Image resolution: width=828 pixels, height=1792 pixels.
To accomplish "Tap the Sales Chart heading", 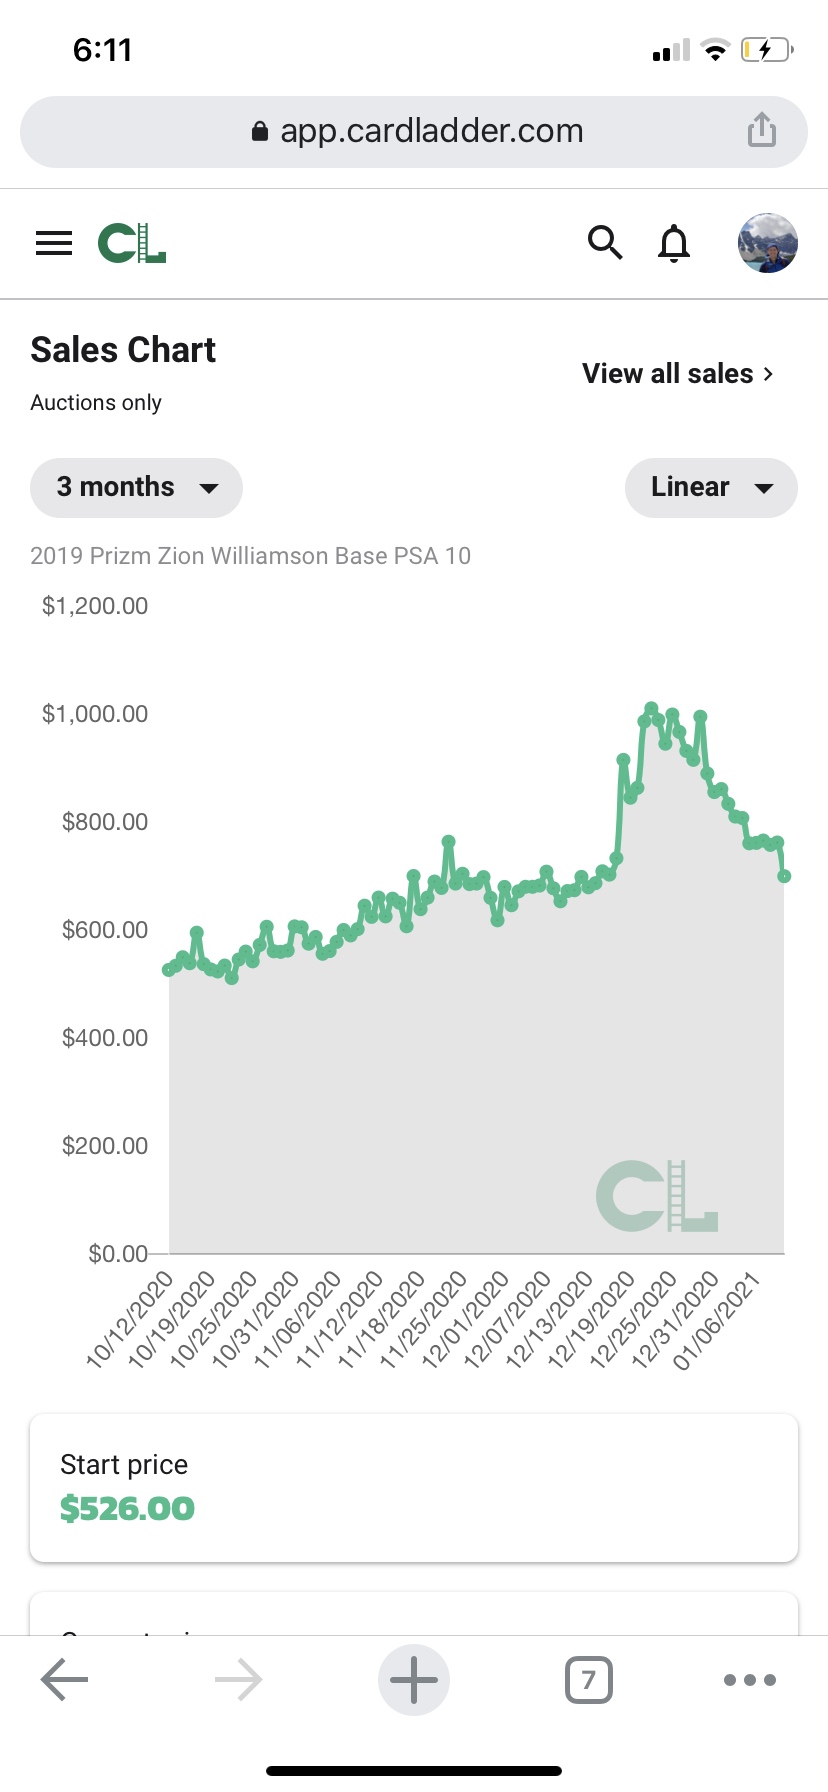I will pos(123,350).
